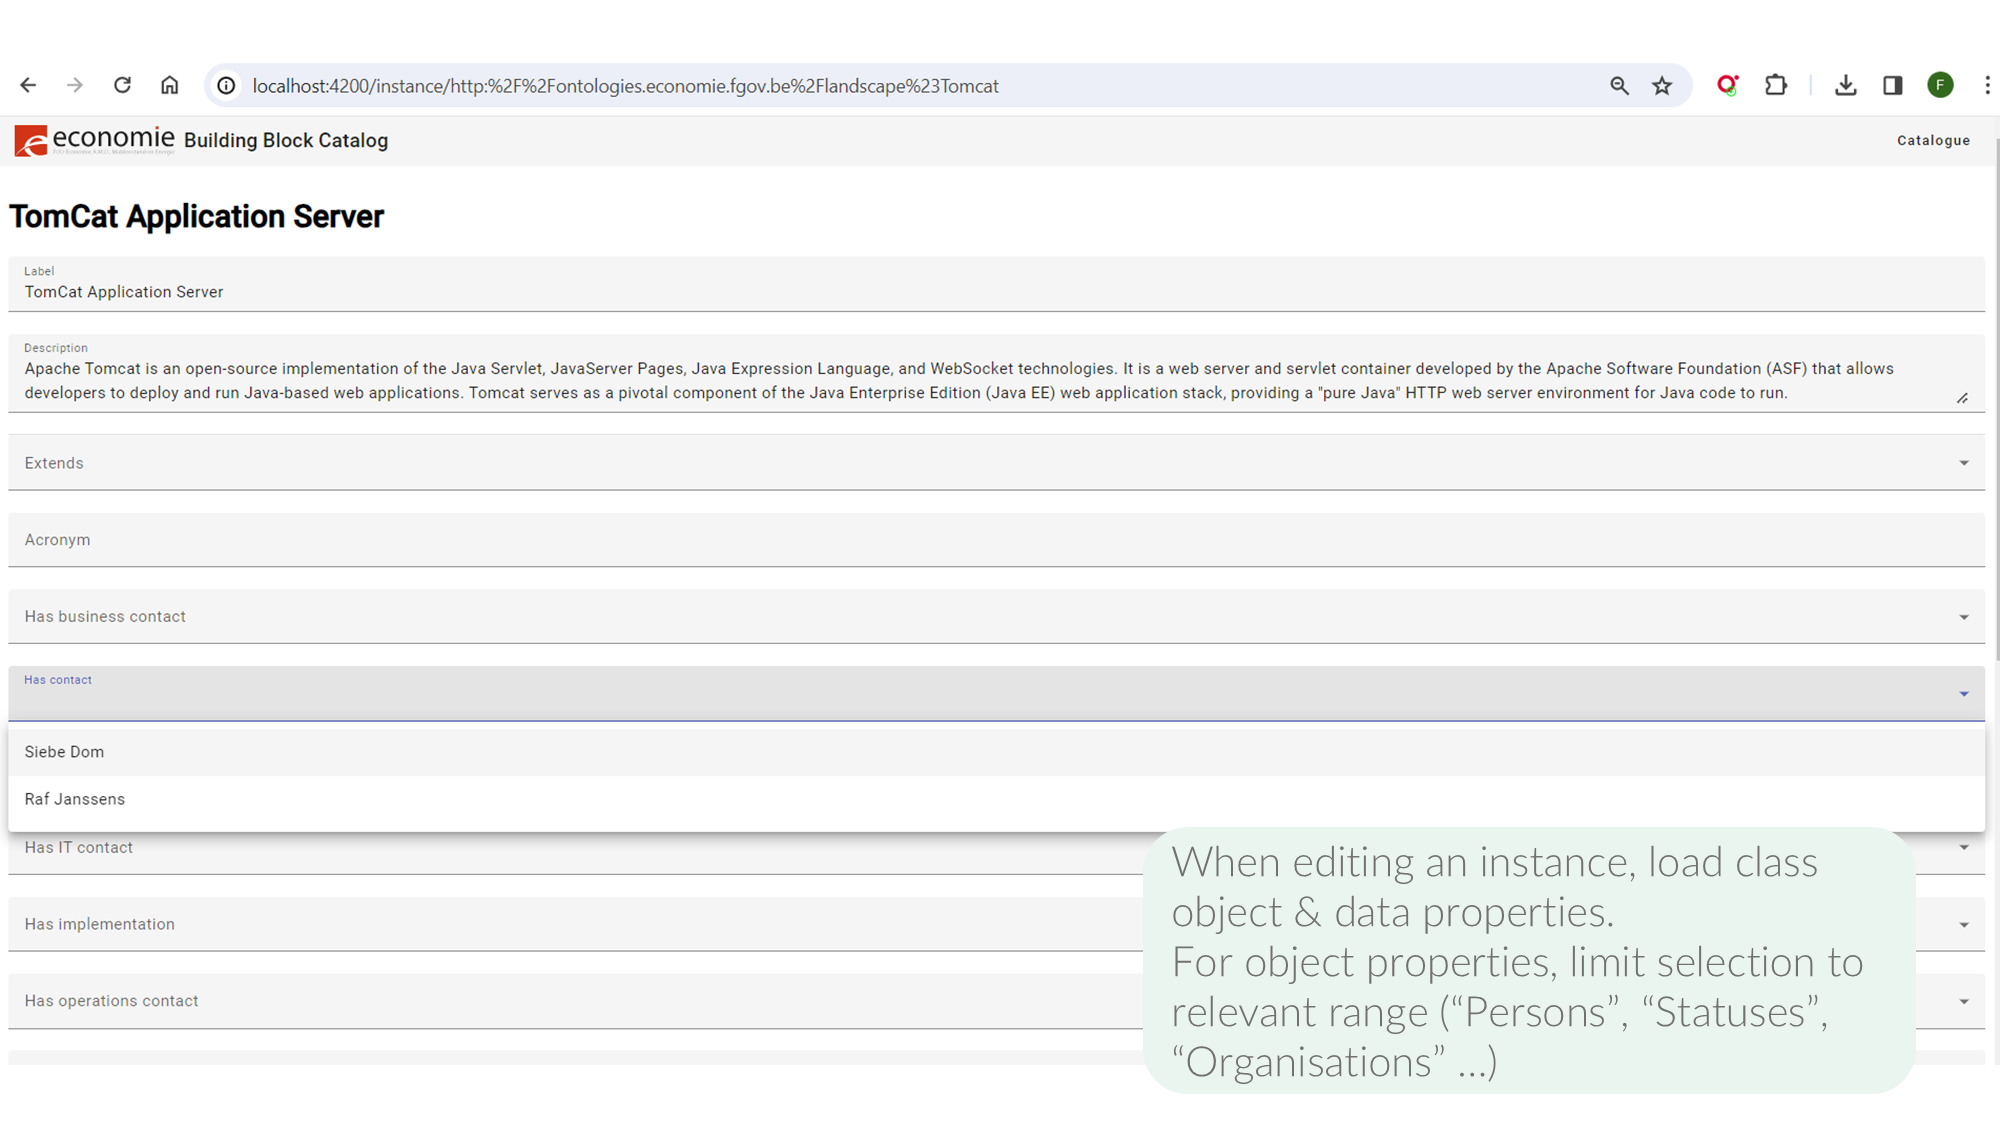Expand the Extends dropdown

tap(1963, 463)
